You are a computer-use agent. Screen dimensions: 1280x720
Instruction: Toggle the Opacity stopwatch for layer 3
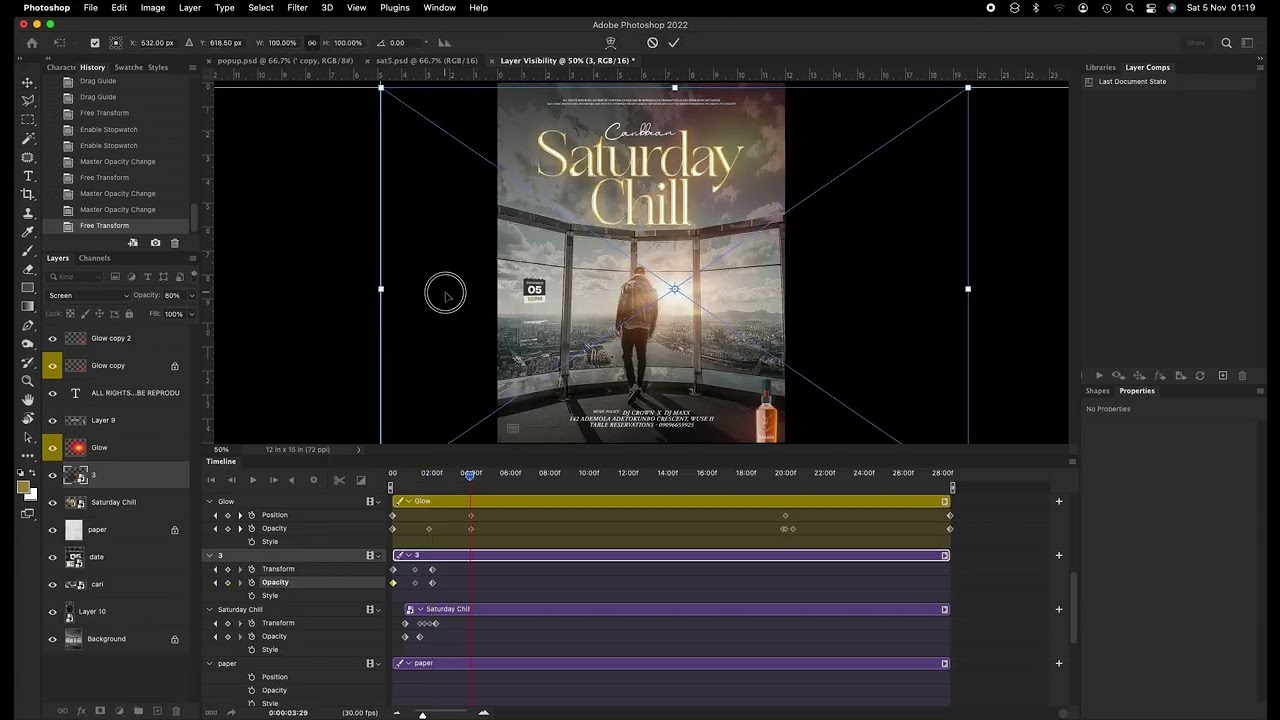click(x=252, y=583)
